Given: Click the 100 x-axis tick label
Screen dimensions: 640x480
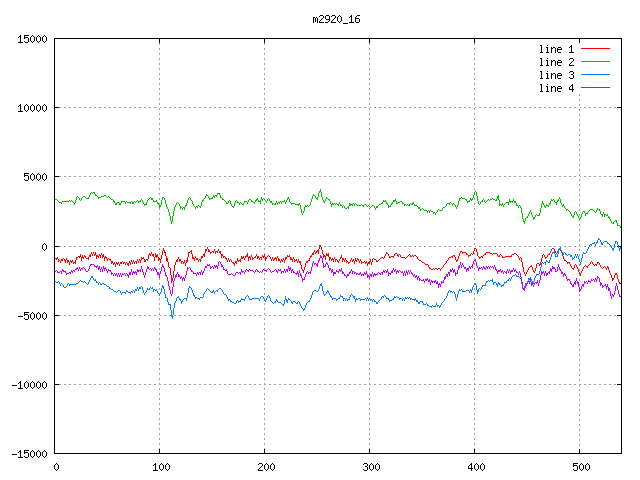Looking at the screenshot, I should coord(160,467).
